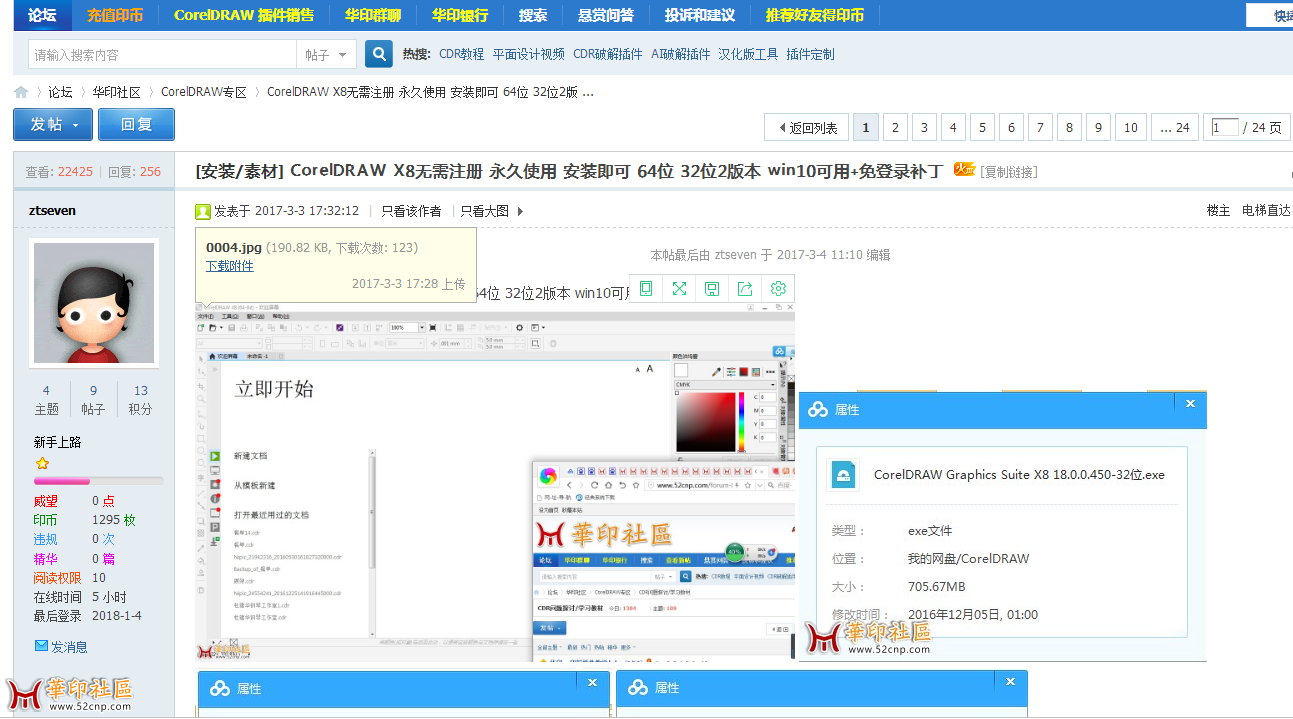Click 只看该作者 link

411,211
